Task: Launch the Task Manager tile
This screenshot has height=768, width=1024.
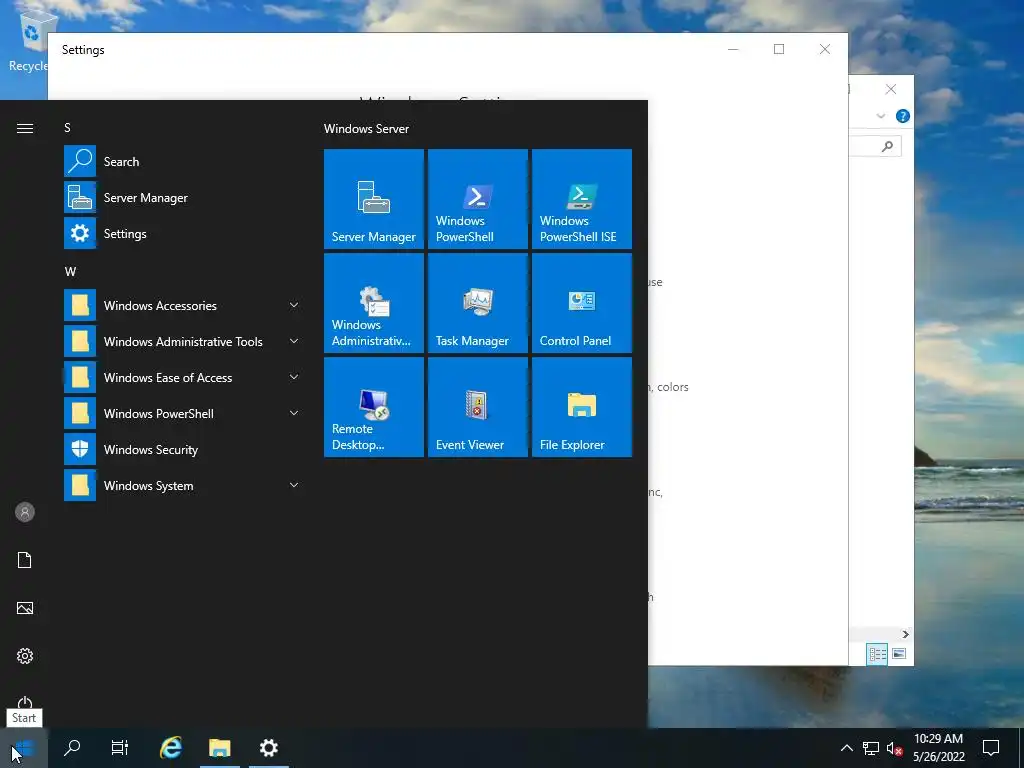Action: click(x=477, y=302)
